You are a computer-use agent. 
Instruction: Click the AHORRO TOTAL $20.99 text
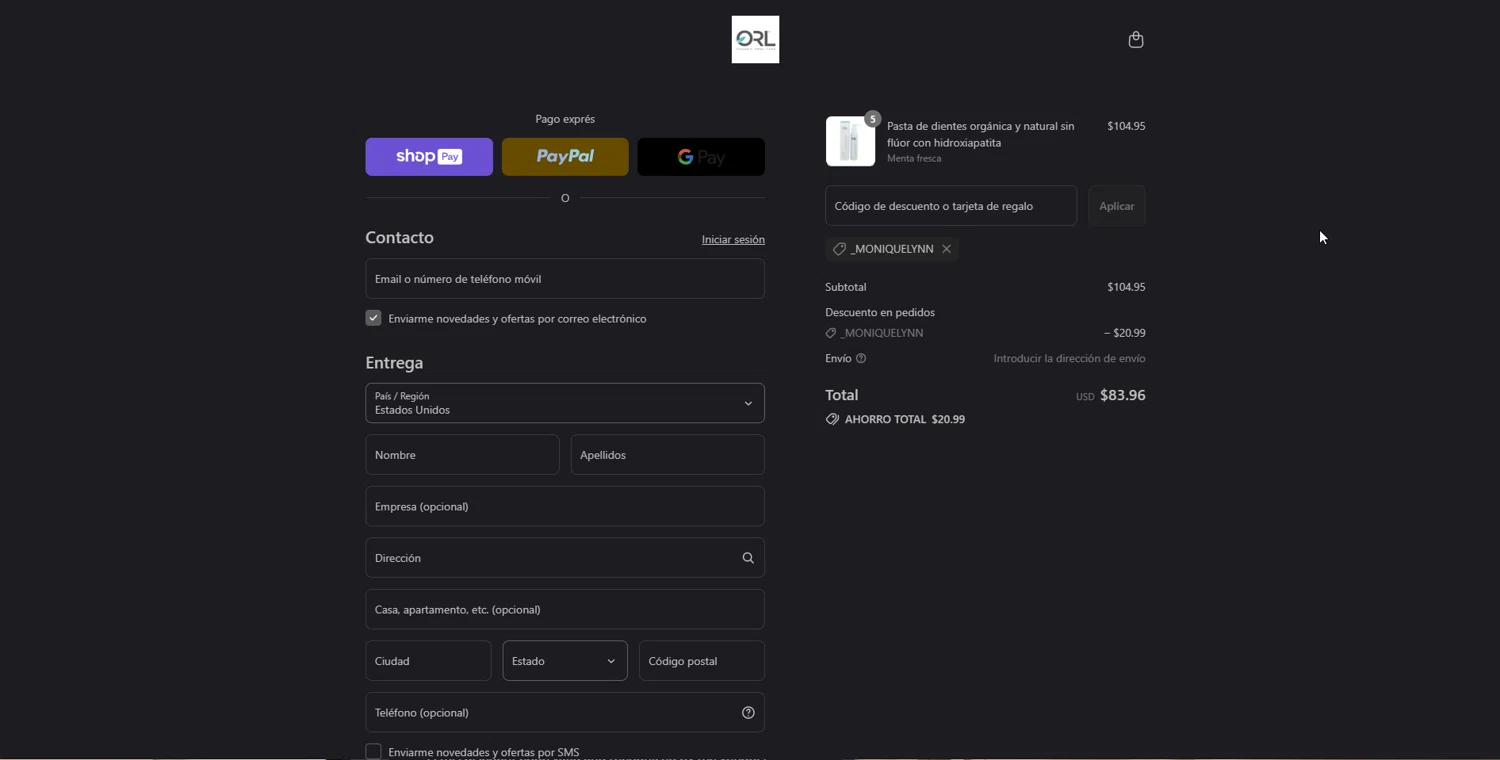click(905, 420)
